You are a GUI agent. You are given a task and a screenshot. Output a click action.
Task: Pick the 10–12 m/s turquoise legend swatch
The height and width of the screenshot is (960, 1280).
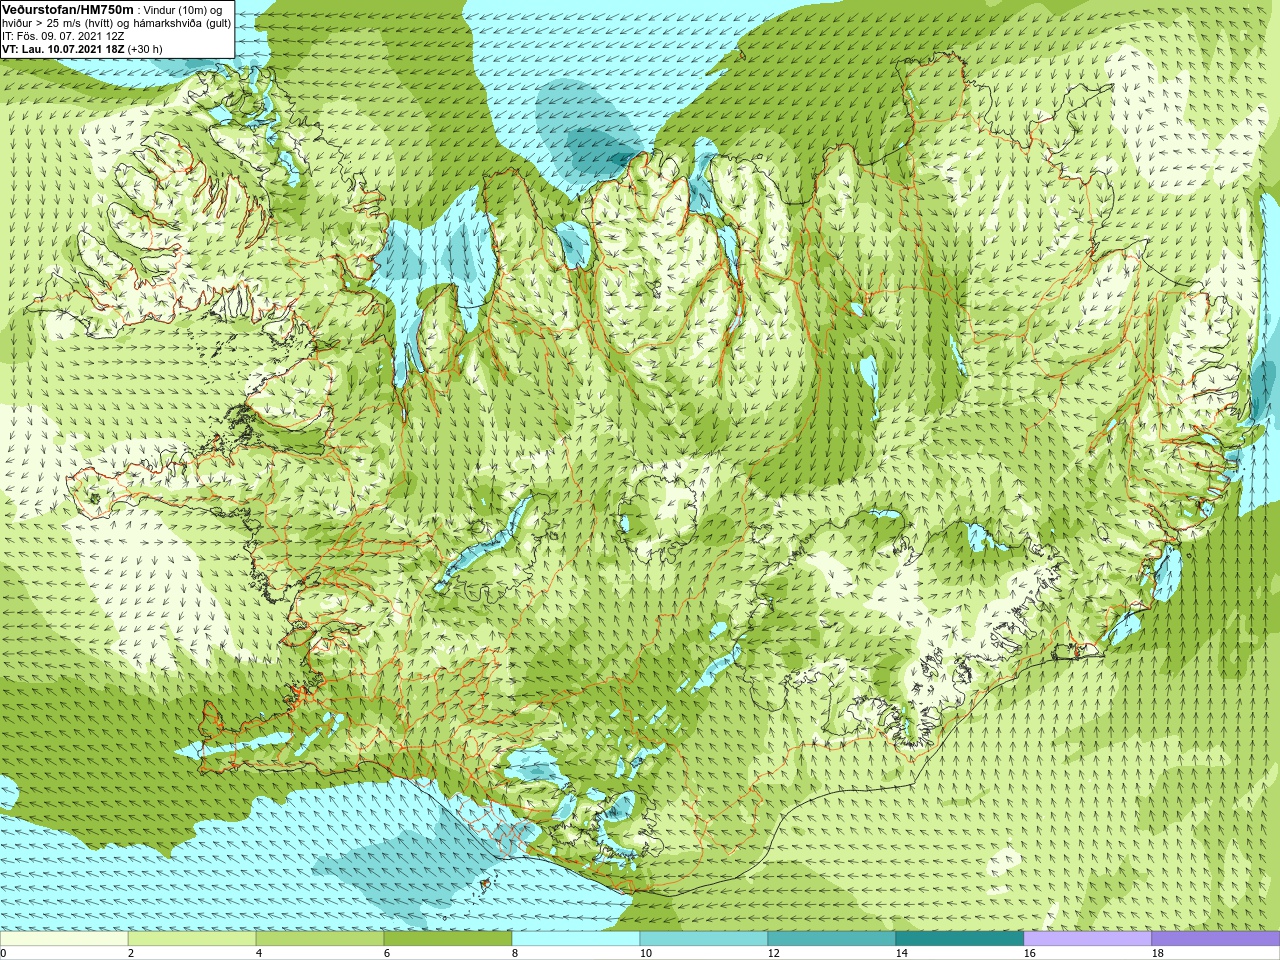(x=704, y=939)
